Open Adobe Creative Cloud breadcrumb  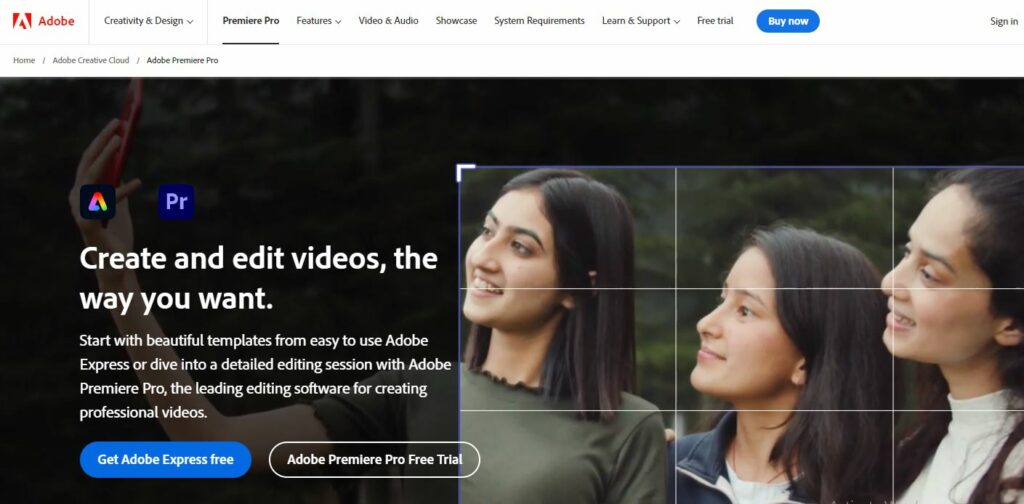tap(91, 60)
